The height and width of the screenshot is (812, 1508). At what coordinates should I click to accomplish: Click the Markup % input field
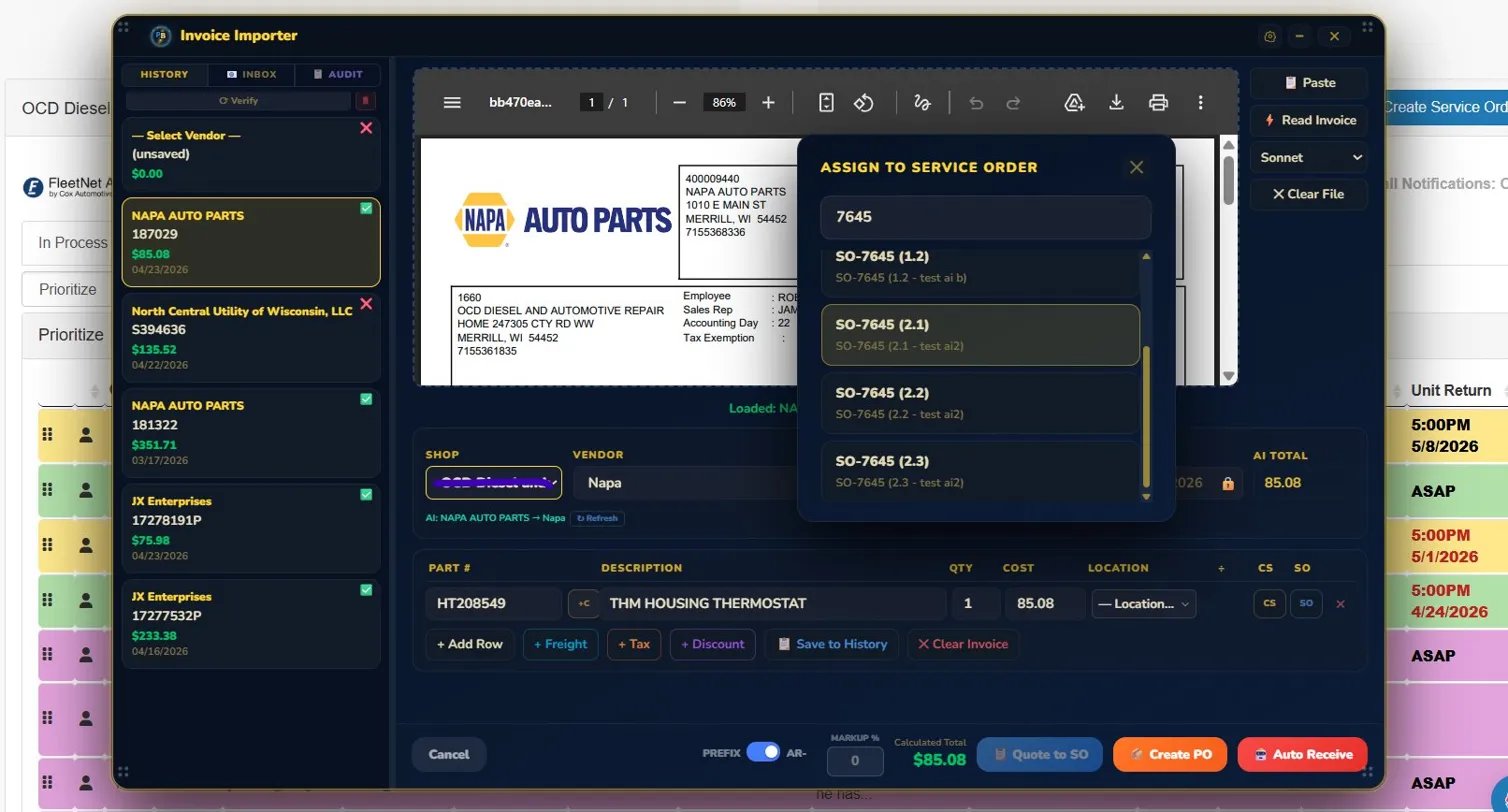[855, 761]
